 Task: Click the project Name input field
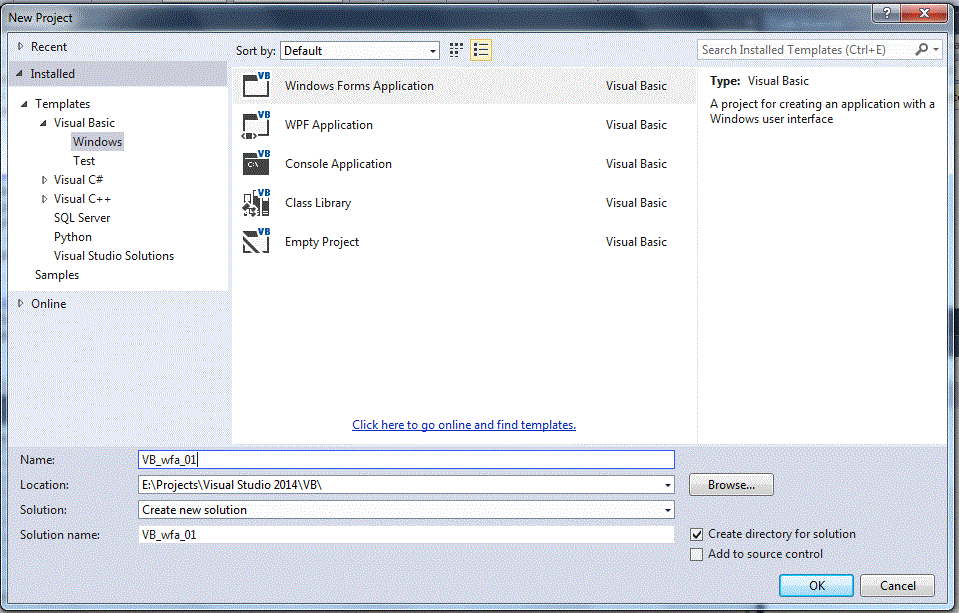pyautogui.click(x=406, y=459)
